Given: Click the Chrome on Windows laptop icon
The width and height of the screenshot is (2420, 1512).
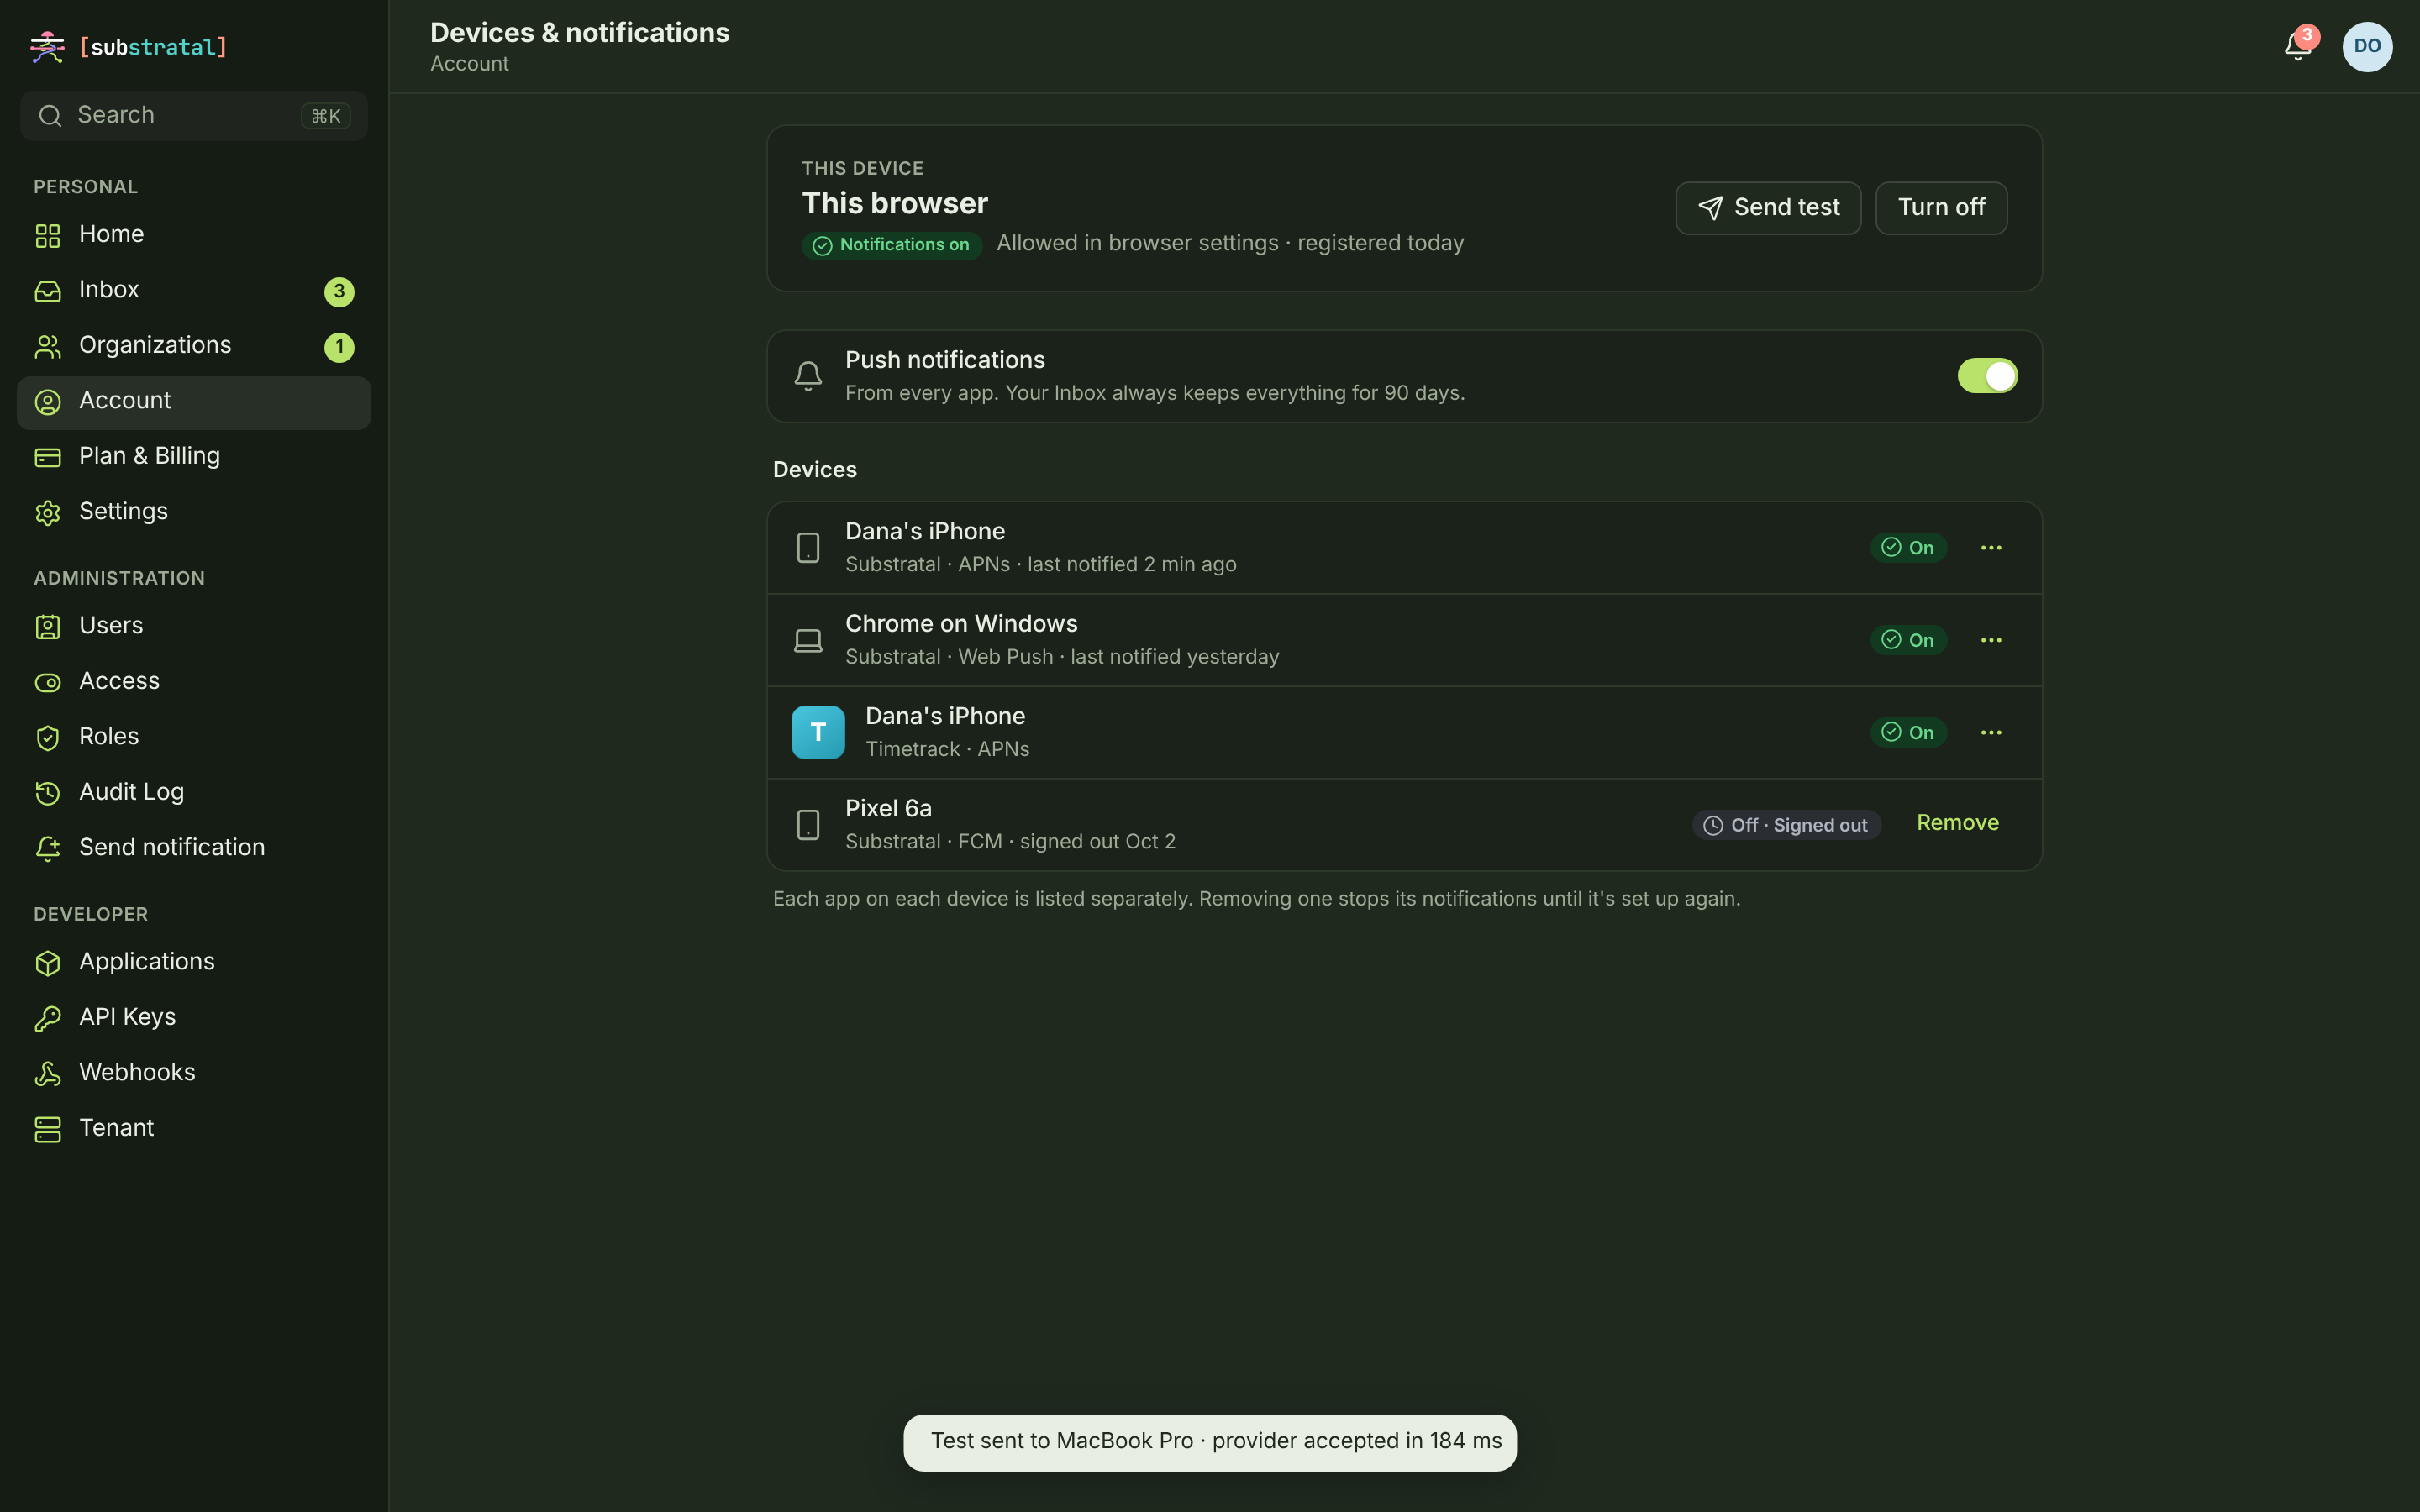Looking at the screenshot, I should pyautogui.click(x=808, y=640).
